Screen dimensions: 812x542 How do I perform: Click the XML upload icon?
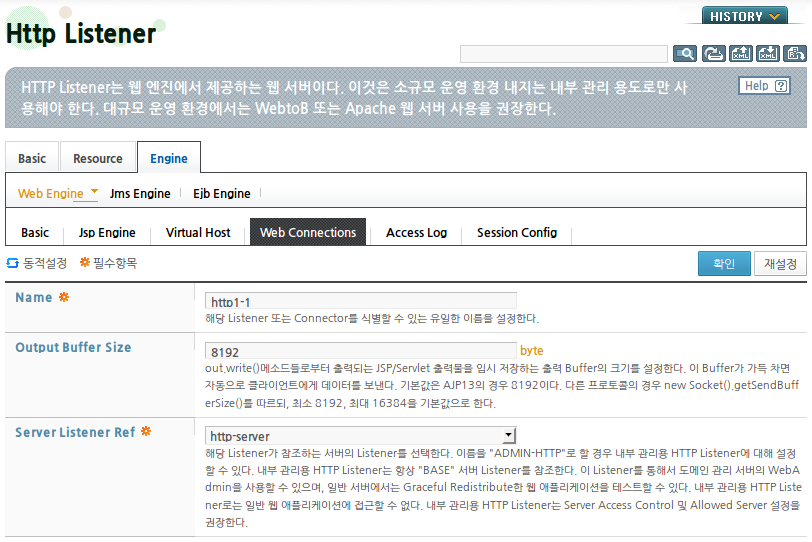point(741,53)
